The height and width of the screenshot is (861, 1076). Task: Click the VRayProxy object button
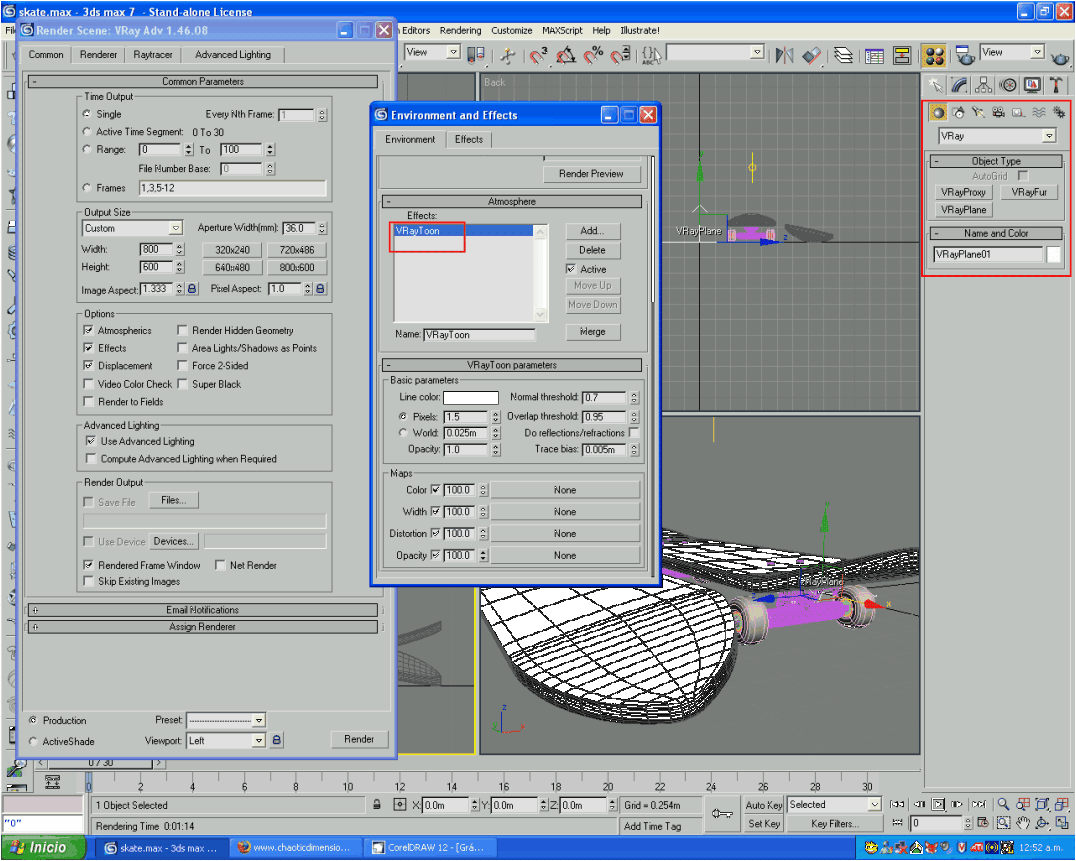click(x=963, y=192)
